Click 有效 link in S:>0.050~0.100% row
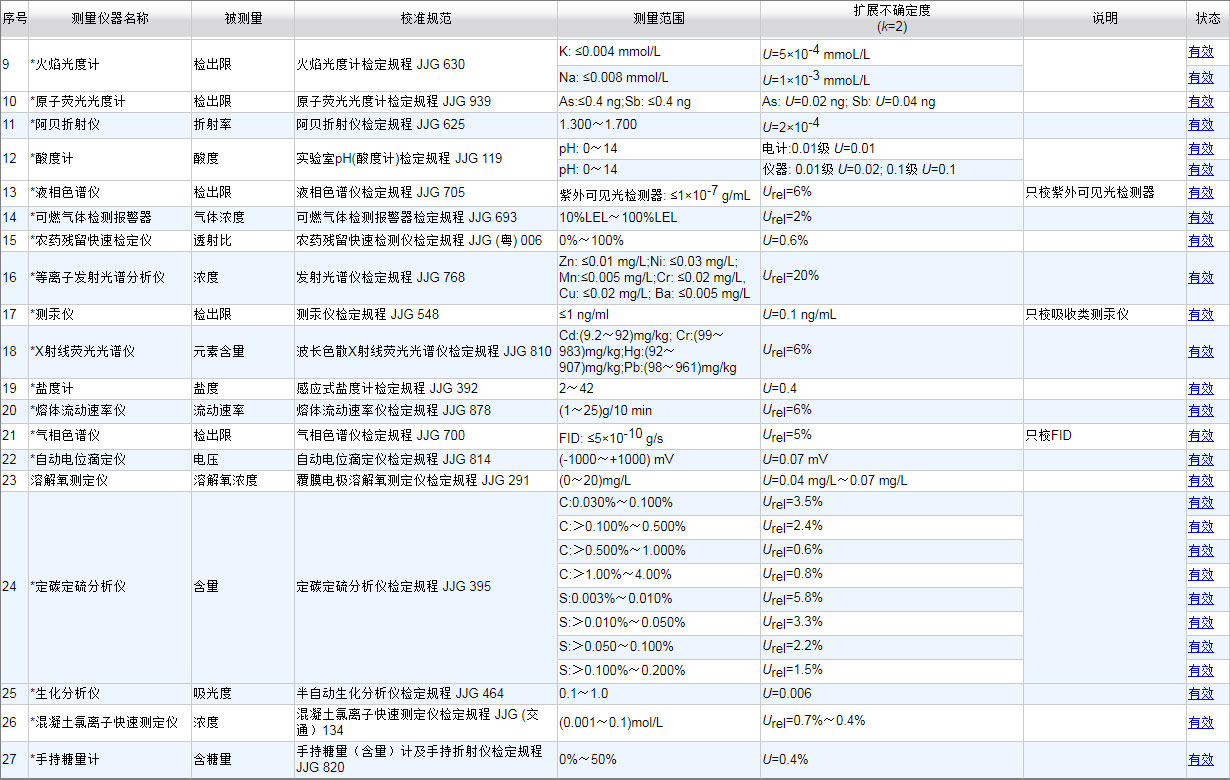The height and width of the screenshot is (780, 1230). 1201,646
